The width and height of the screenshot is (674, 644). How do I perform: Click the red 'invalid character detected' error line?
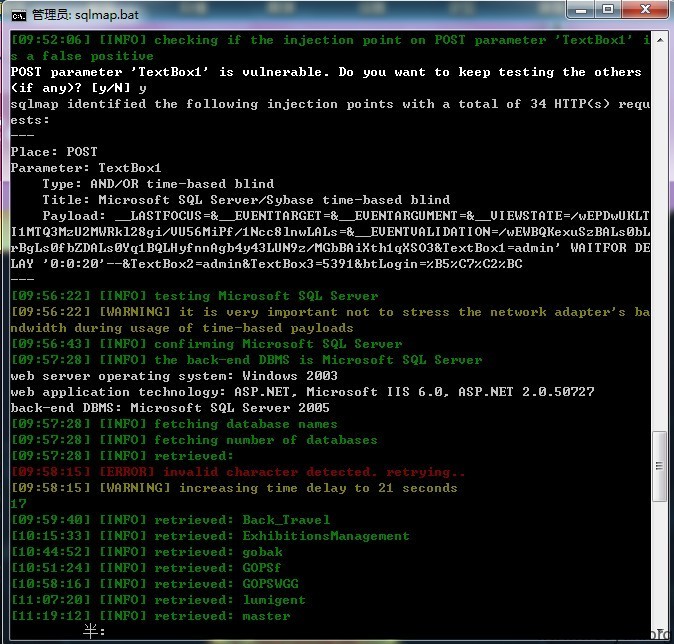pos(238,472)
